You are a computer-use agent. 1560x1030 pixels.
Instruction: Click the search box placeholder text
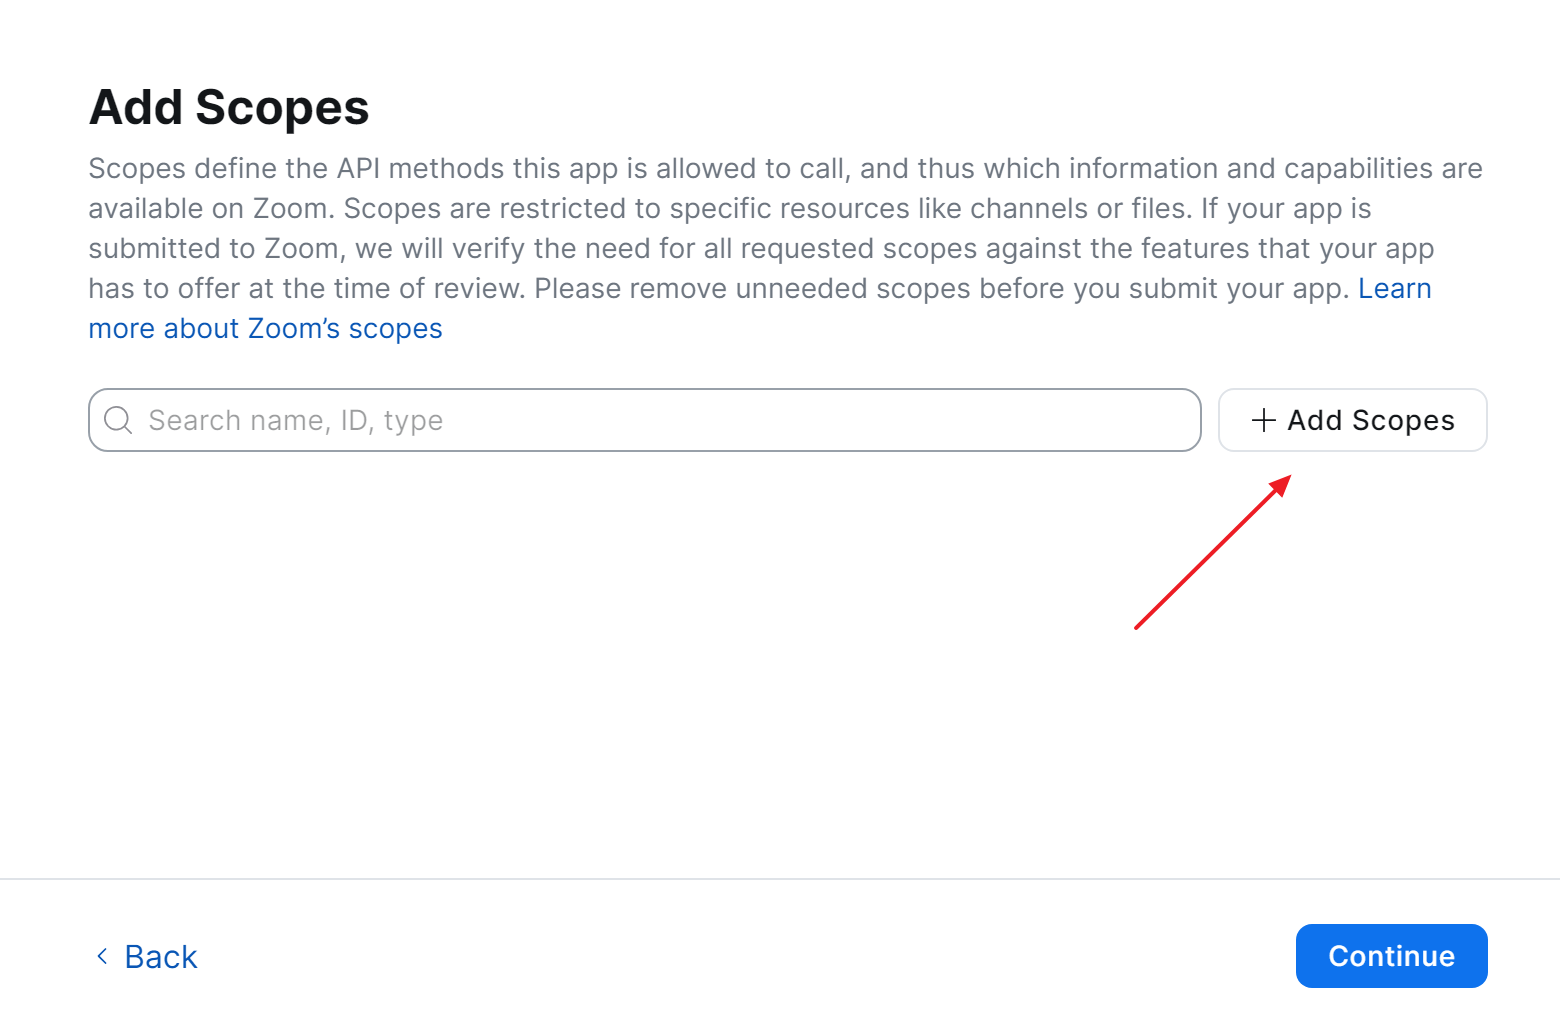295,420
